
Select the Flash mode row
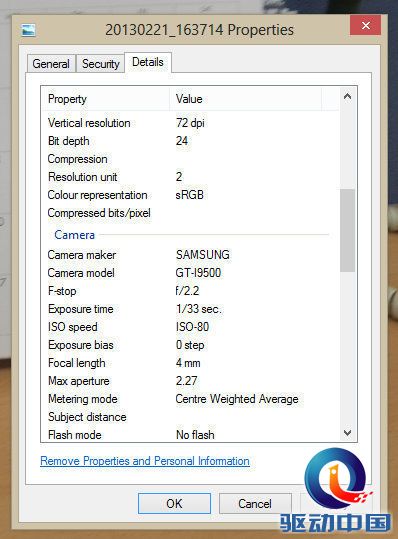(190, 435)
